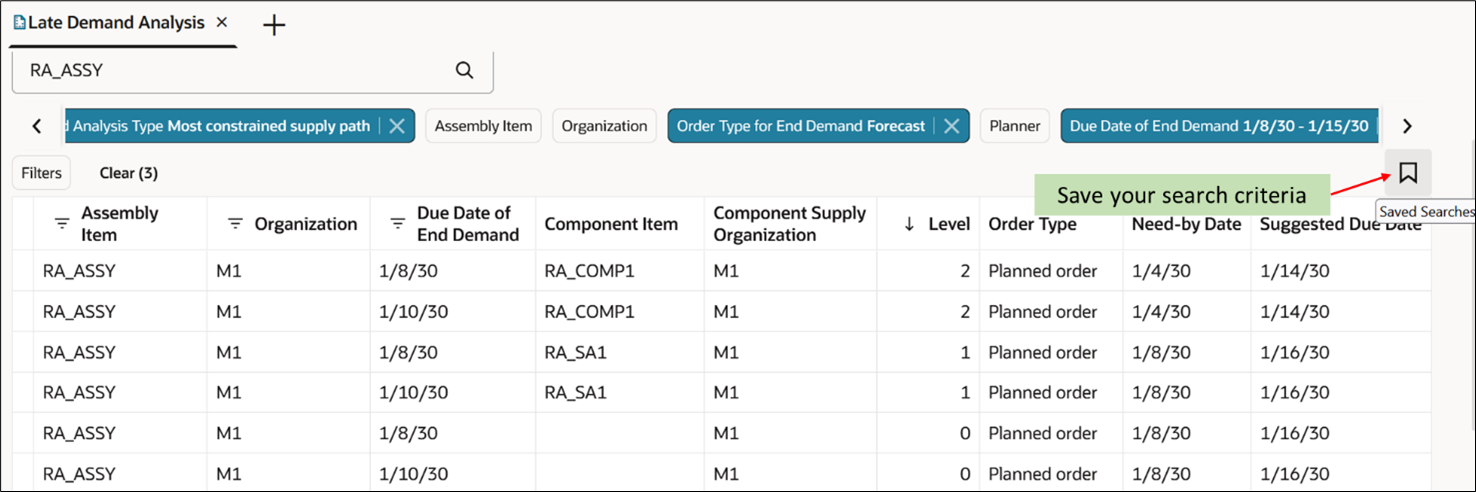The width and height of the screenshot is (1476, 492).
Task: Add a new tab with plus icon
Action: click(274, 26)
